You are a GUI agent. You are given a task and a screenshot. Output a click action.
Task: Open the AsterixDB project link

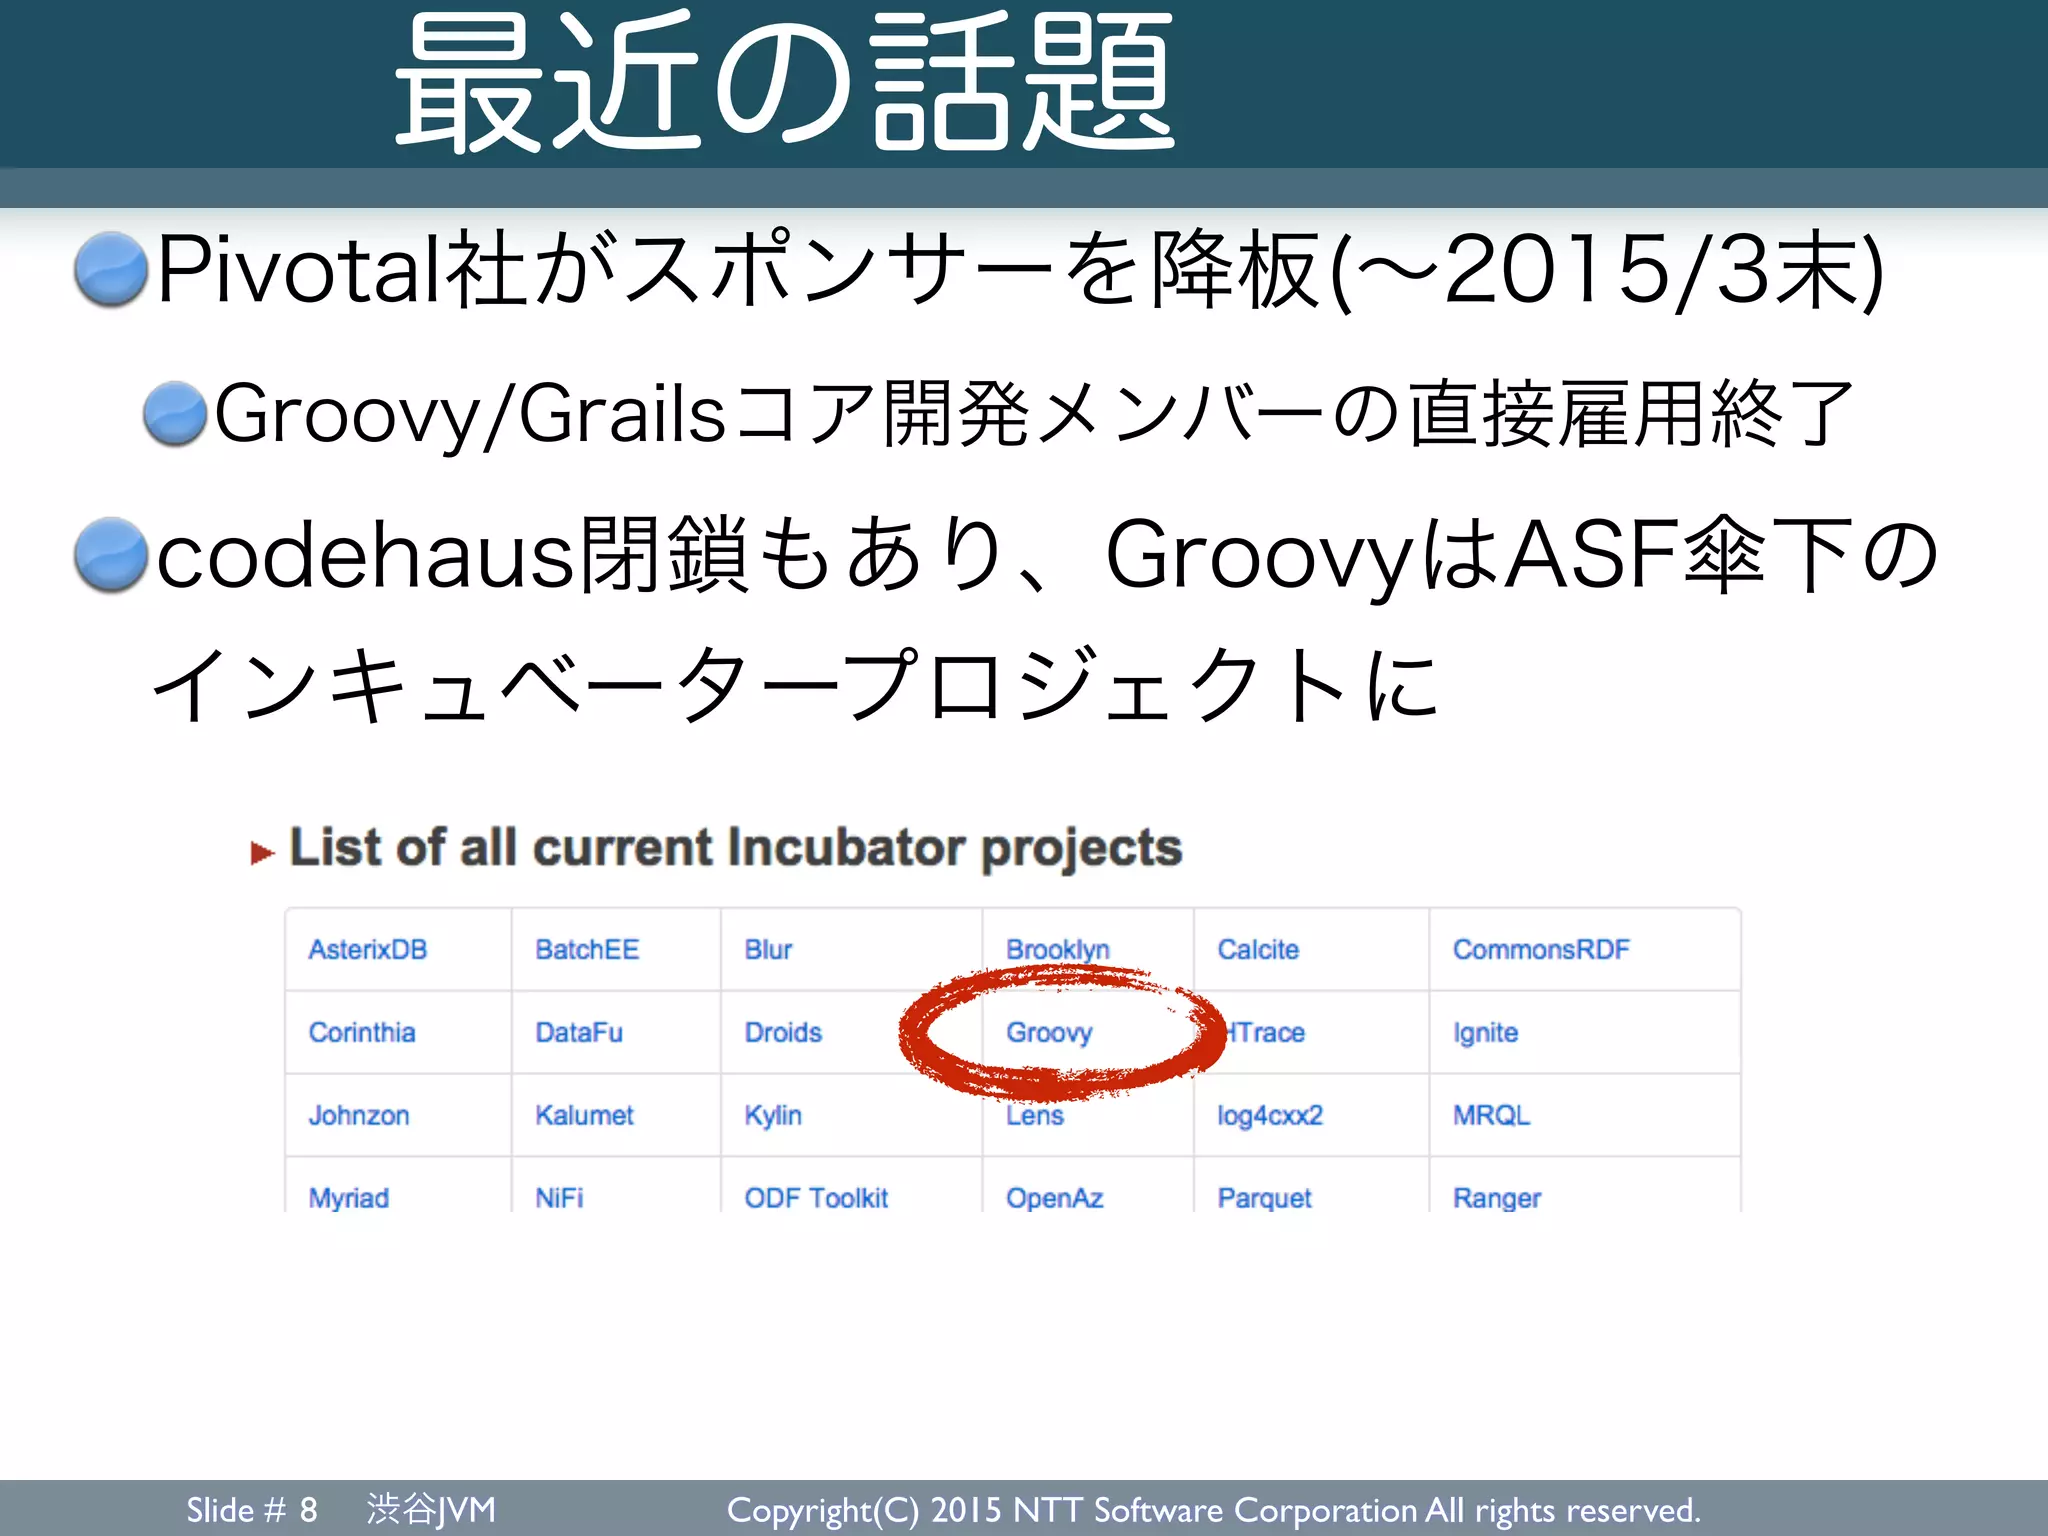coord(367,949)
